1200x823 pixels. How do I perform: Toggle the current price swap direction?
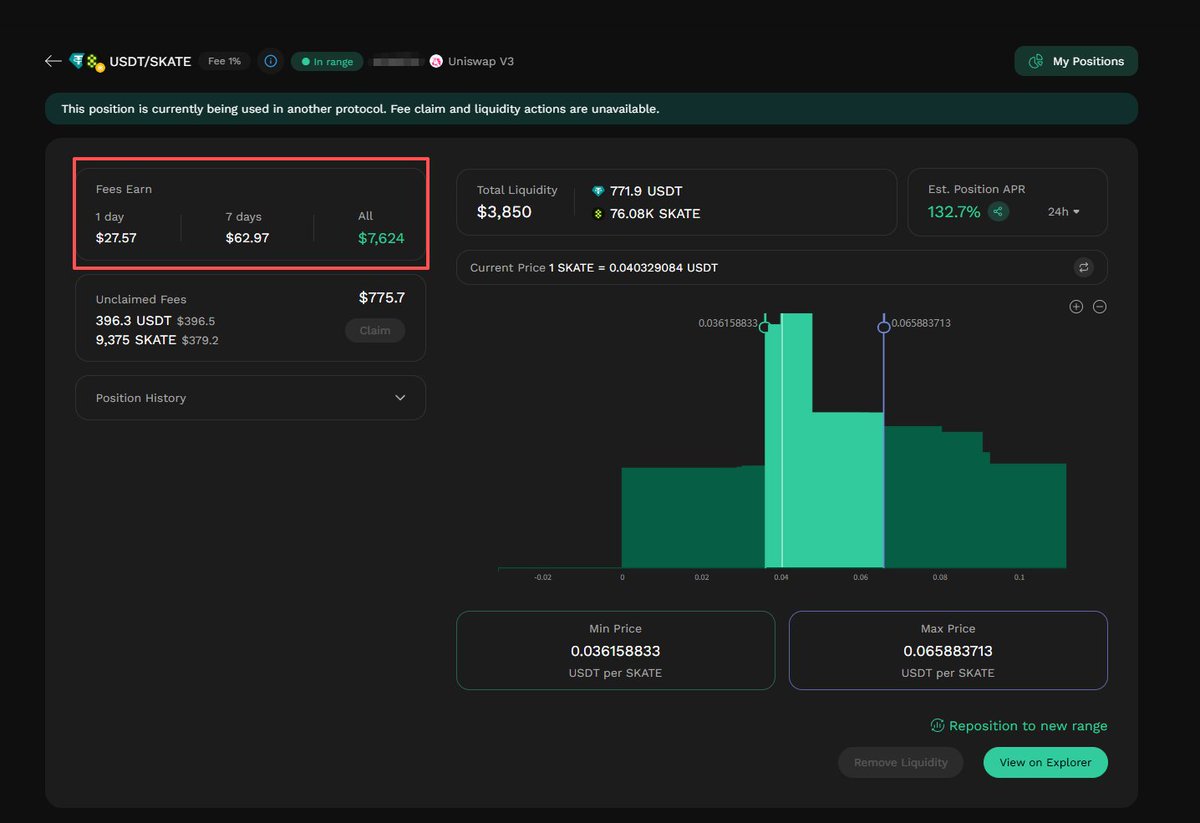pyautogui.click(x=1083, y=267)
